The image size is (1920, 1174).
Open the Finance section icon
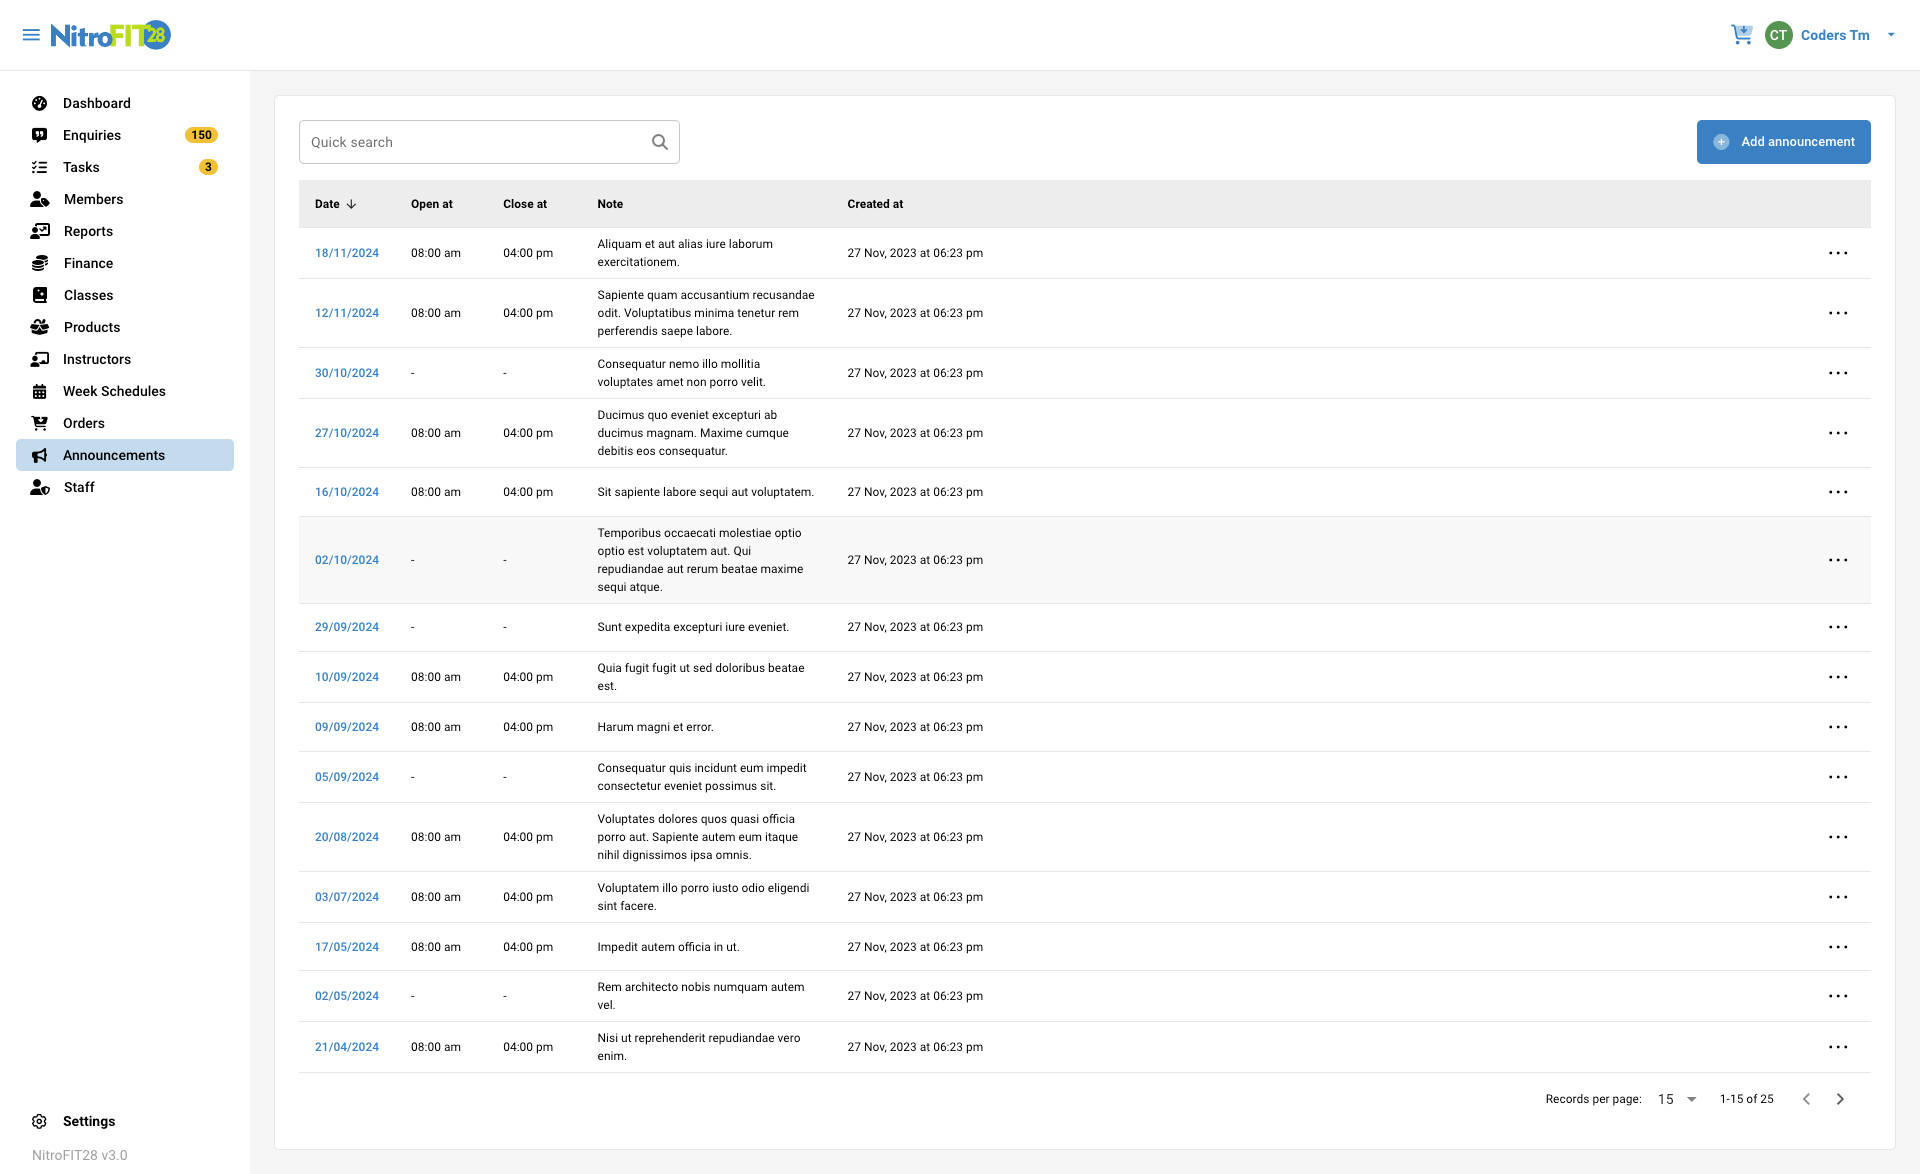click(39, 263)
